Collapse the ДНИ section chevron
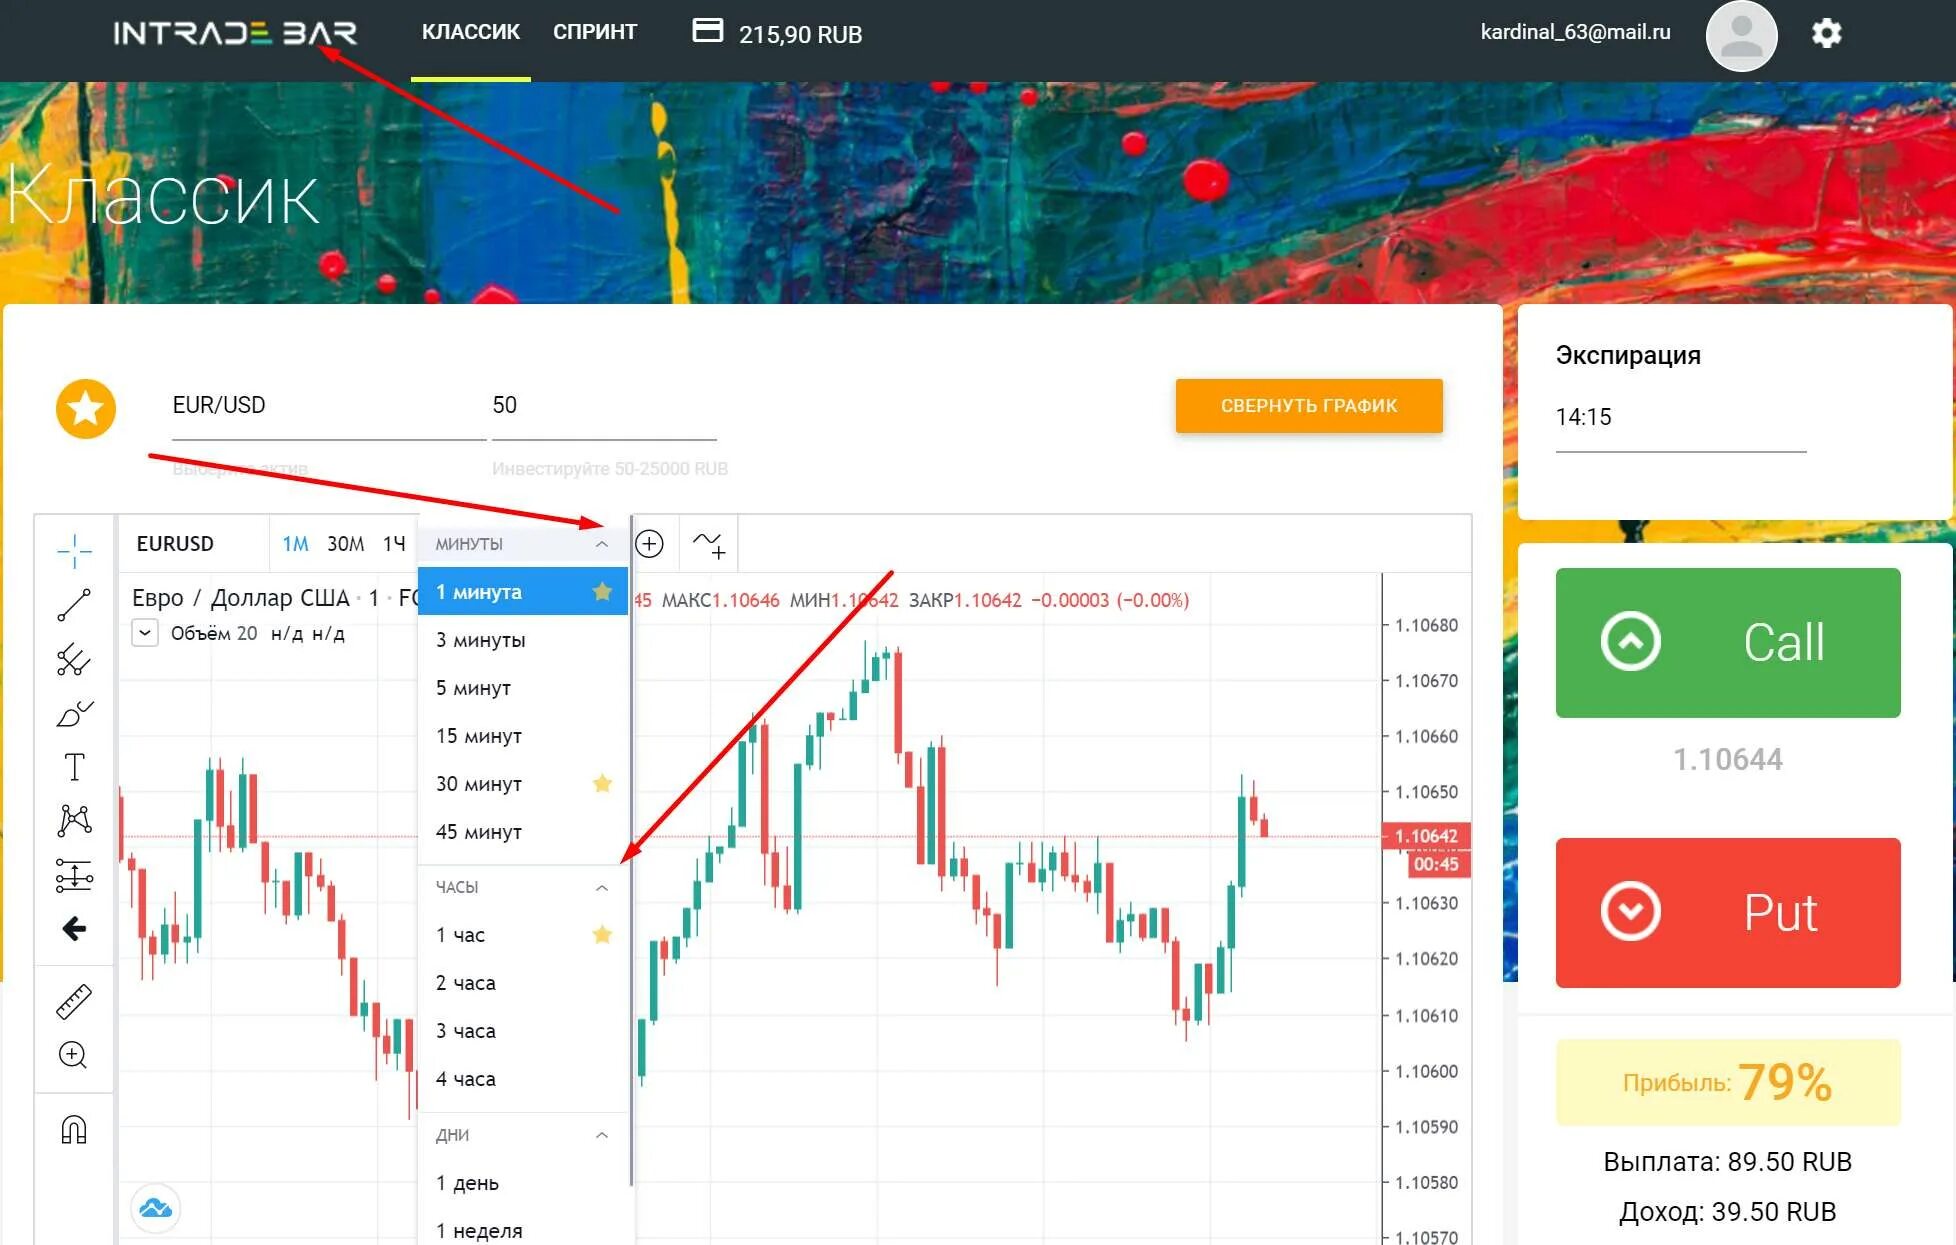 (x=602, y=1135)
